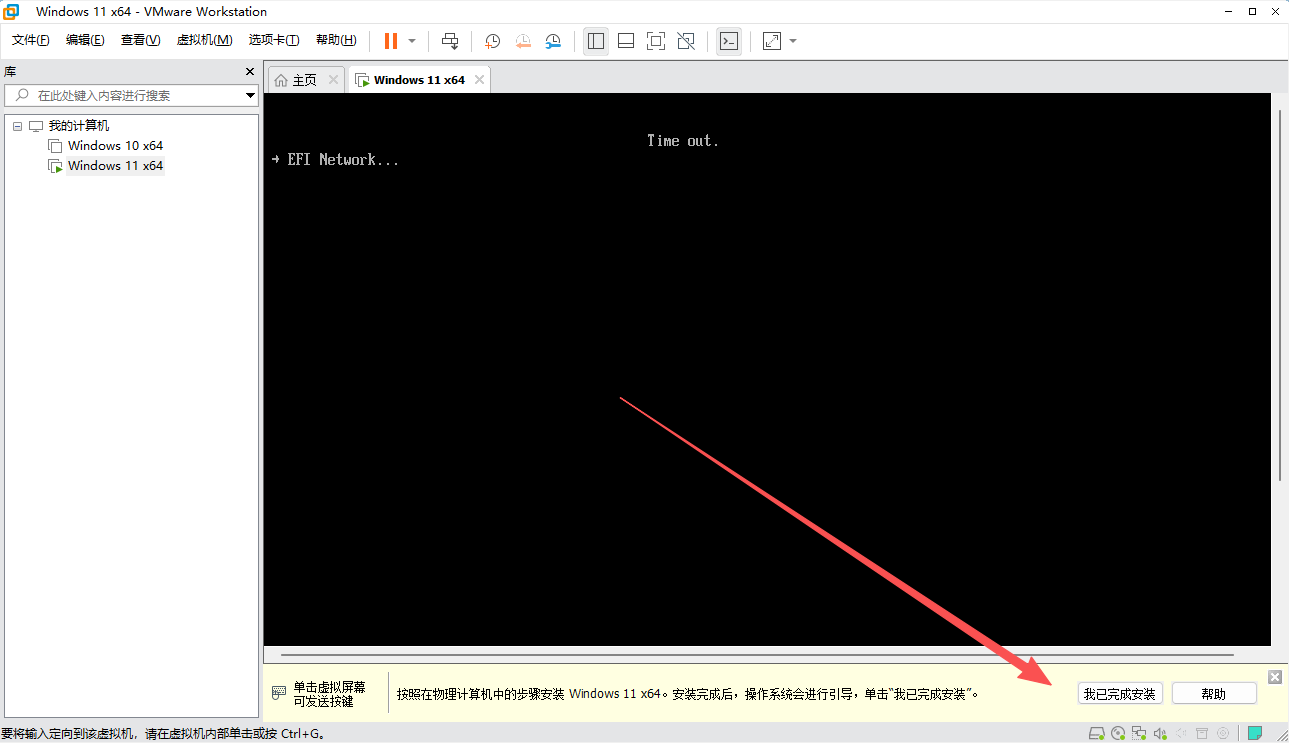Open the 选项卡(T) menu
Screen dimensions: 1289x743
pyautogui.click(x=274, y=40)
